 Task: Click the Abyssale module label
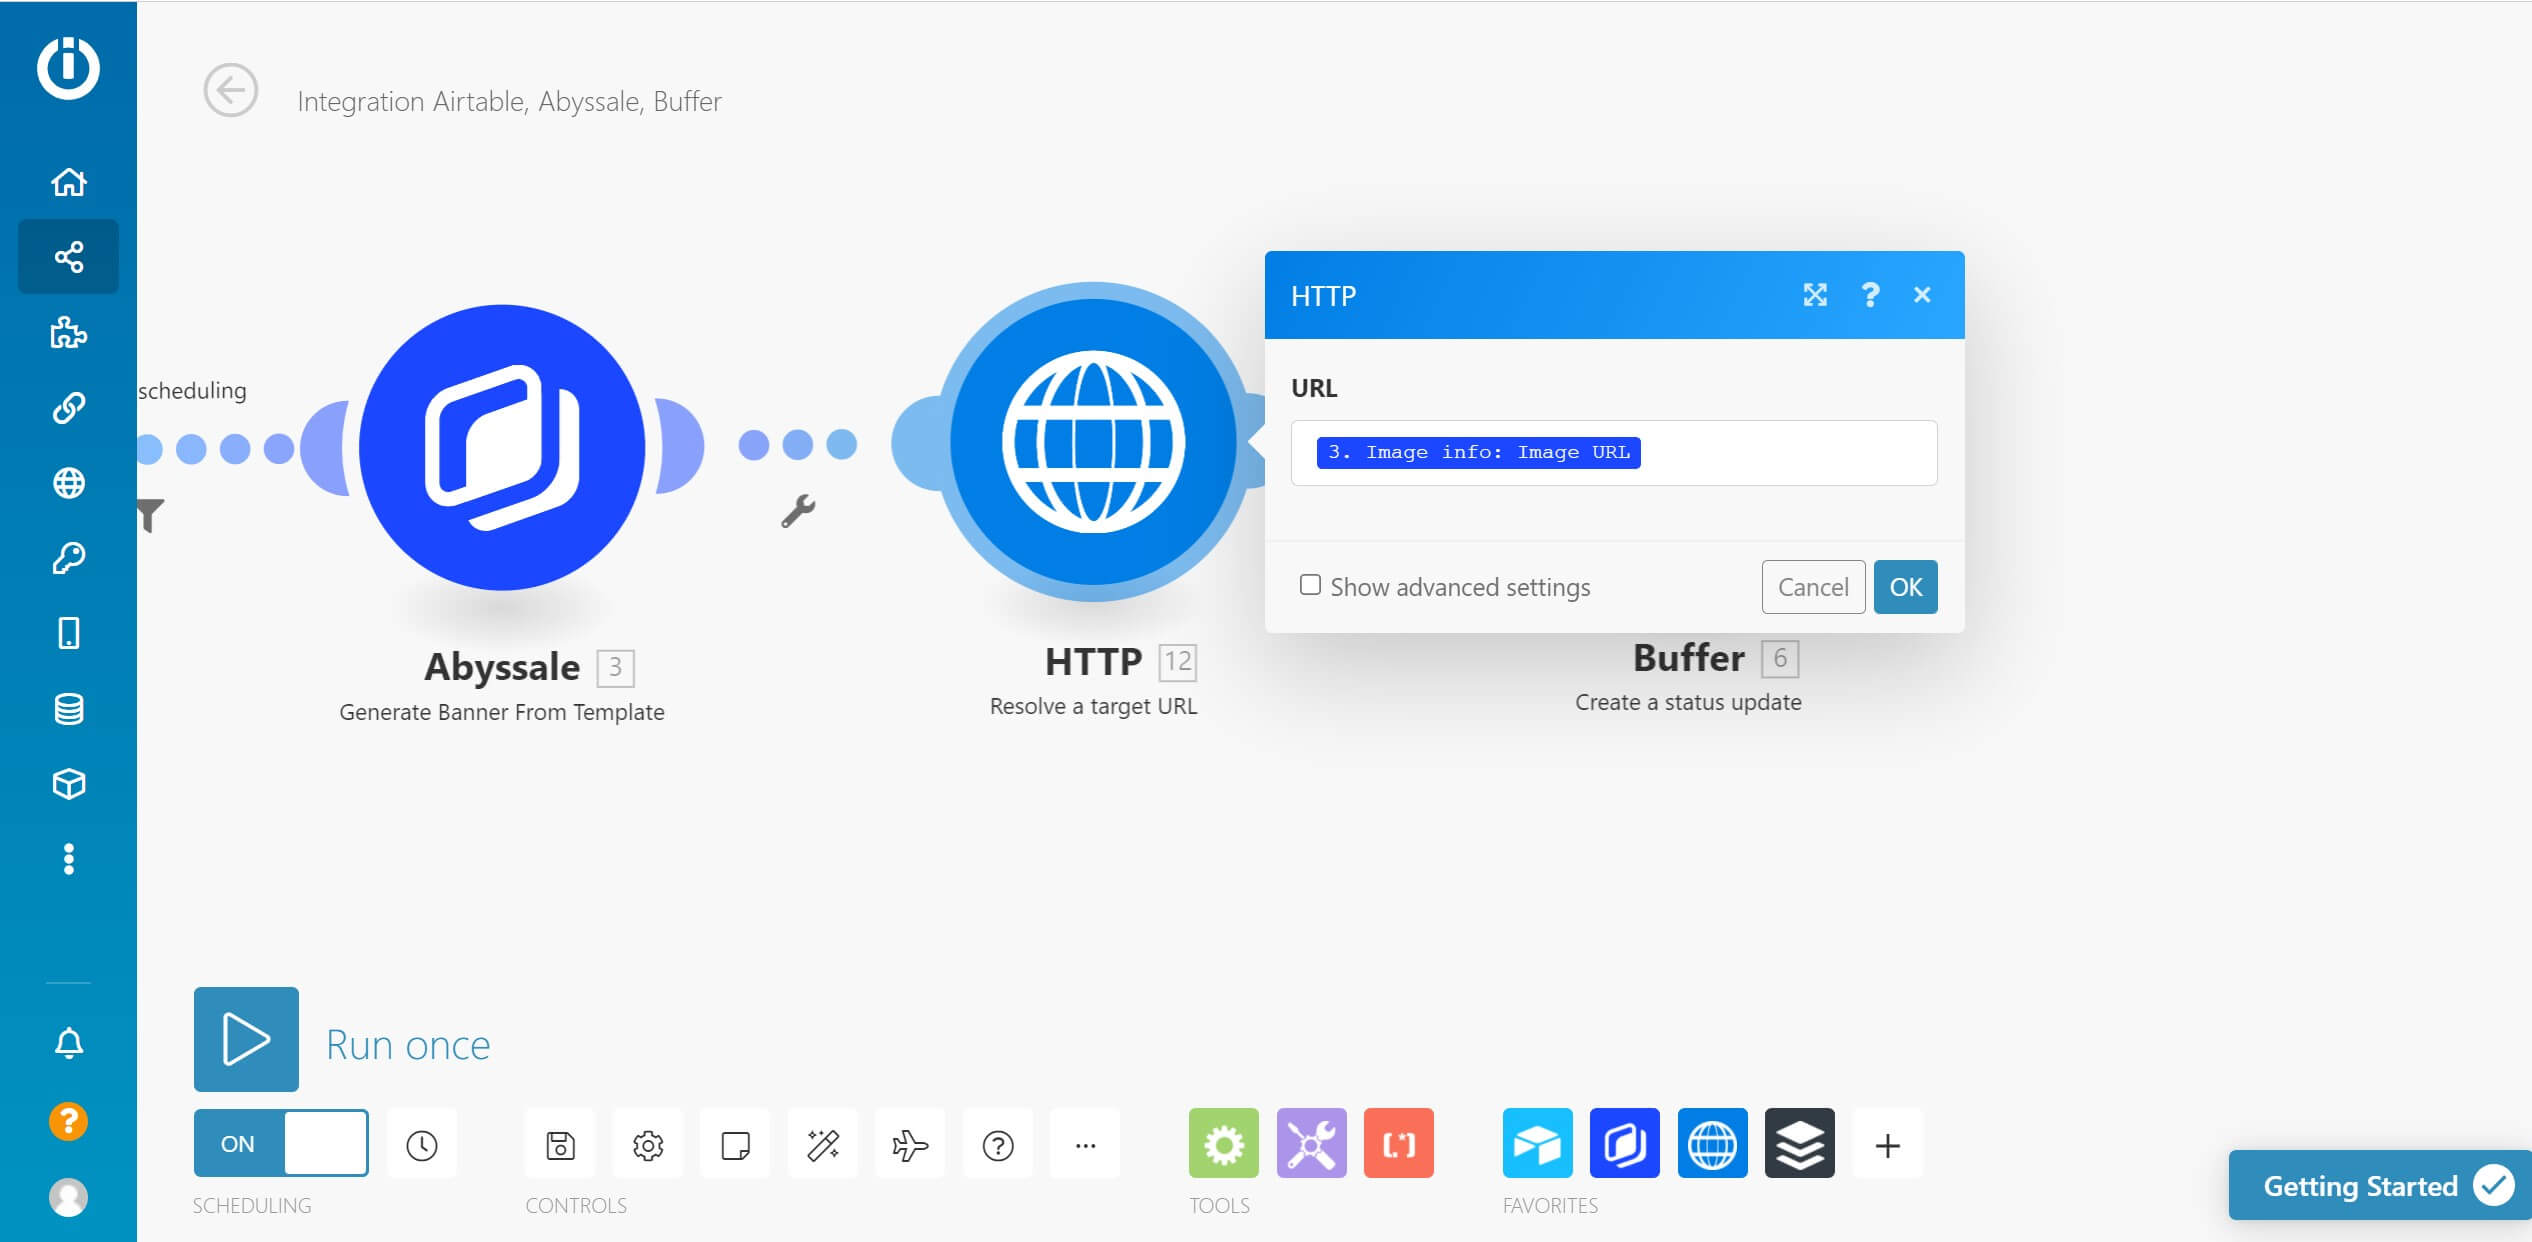tap(502, 667)
